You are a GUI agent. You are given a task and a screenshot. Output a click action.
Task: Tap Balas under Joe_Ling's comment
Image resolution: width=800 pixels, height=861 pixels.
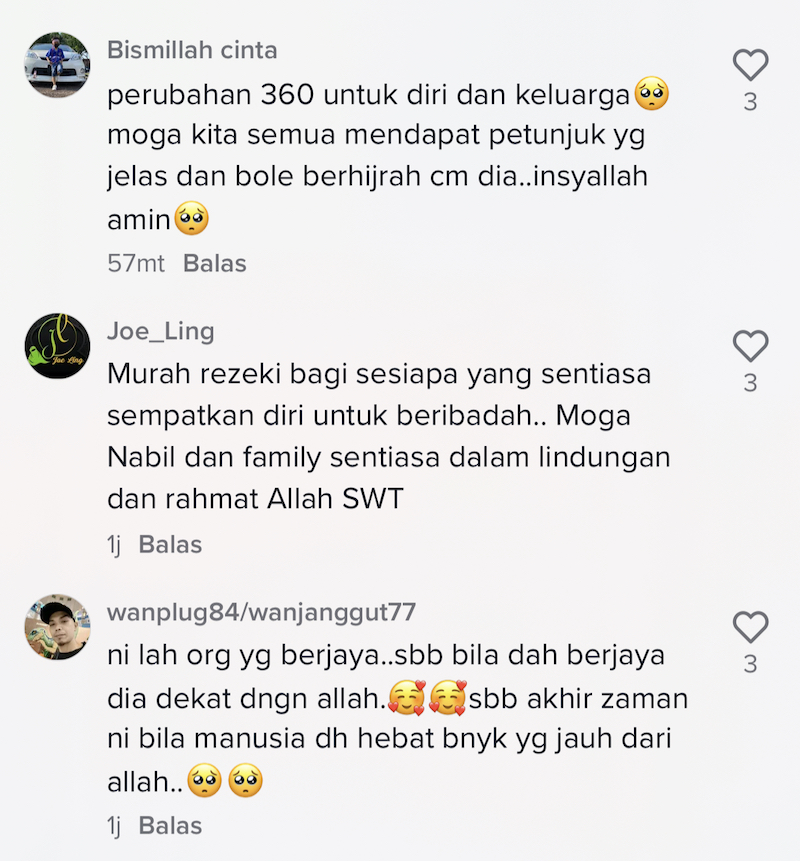170,545
